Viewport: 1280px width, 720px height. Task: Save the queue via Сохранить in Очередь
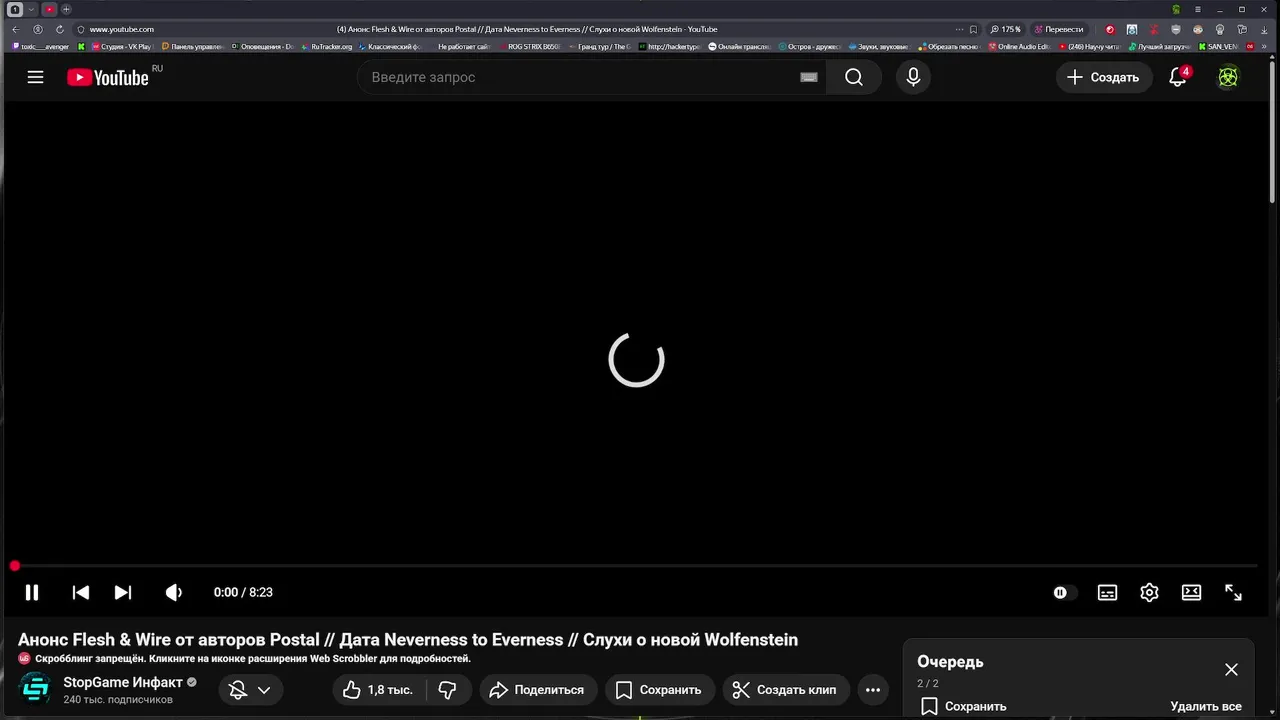(x=963, y=706)
